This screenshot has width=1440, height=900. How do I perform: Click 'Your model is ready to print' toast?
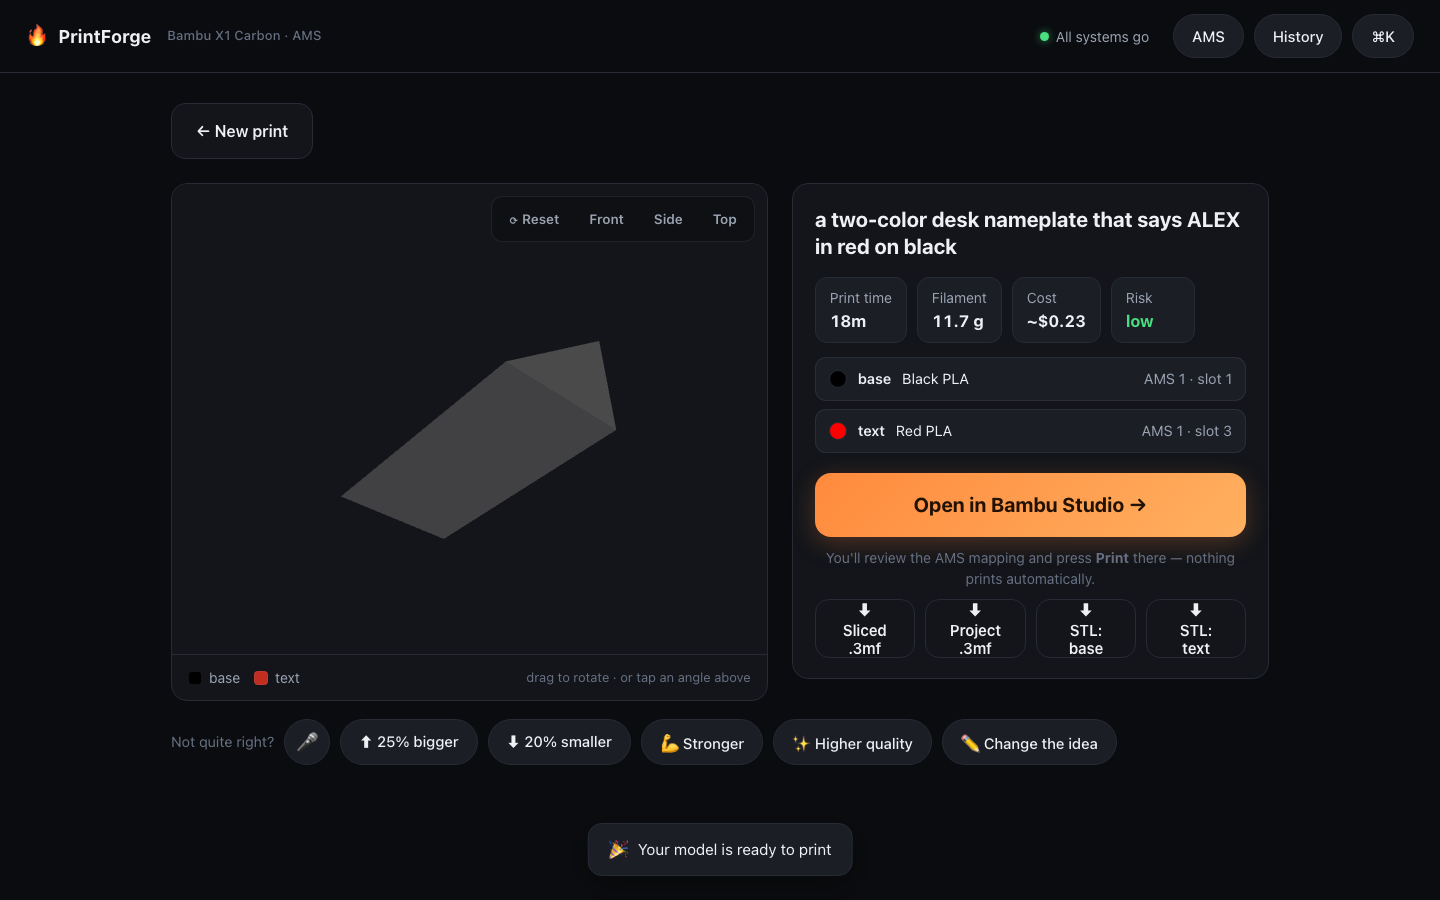720,849
